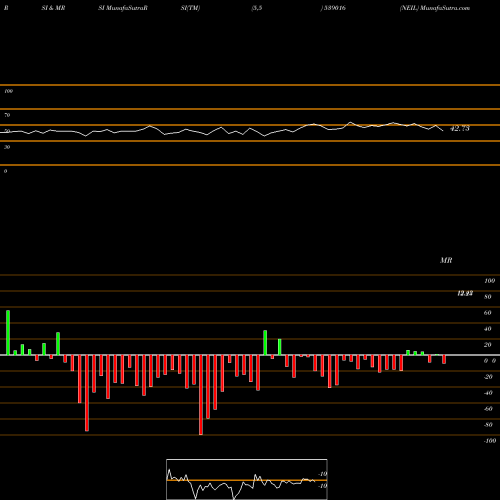Click the tallest green bar in MR histogram

click(8, 333)
